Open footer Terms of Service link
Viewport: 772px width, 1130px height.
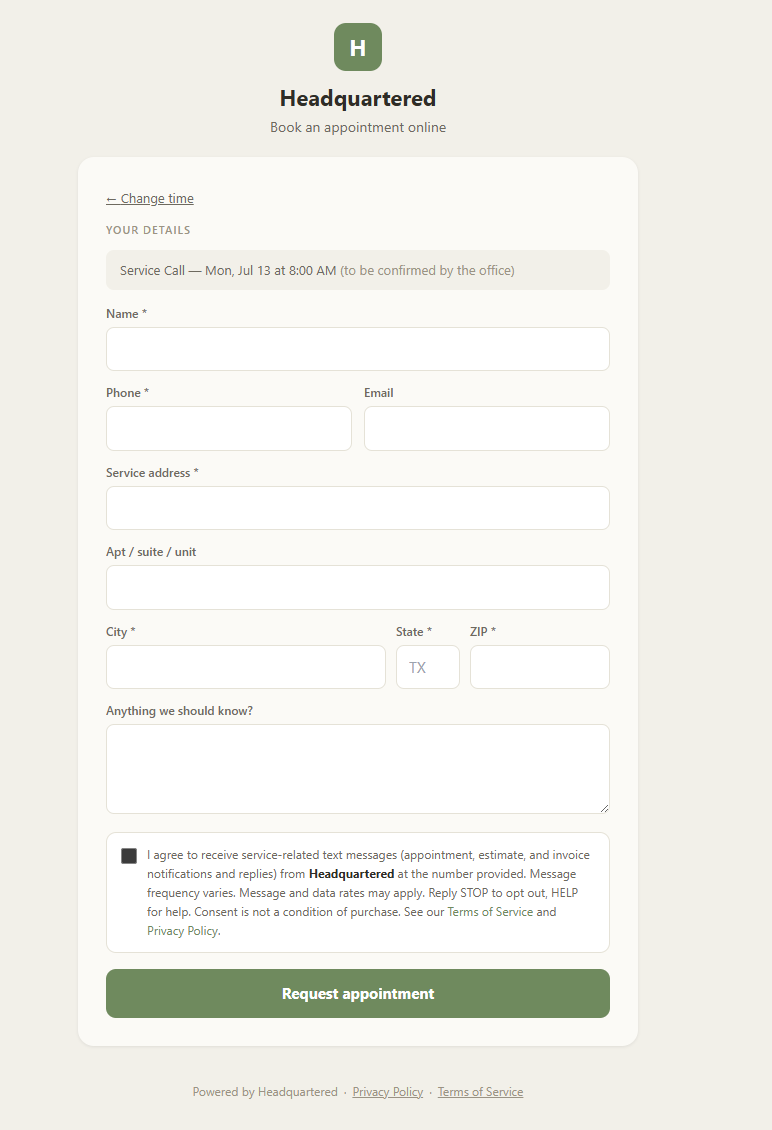[480, 1092]
